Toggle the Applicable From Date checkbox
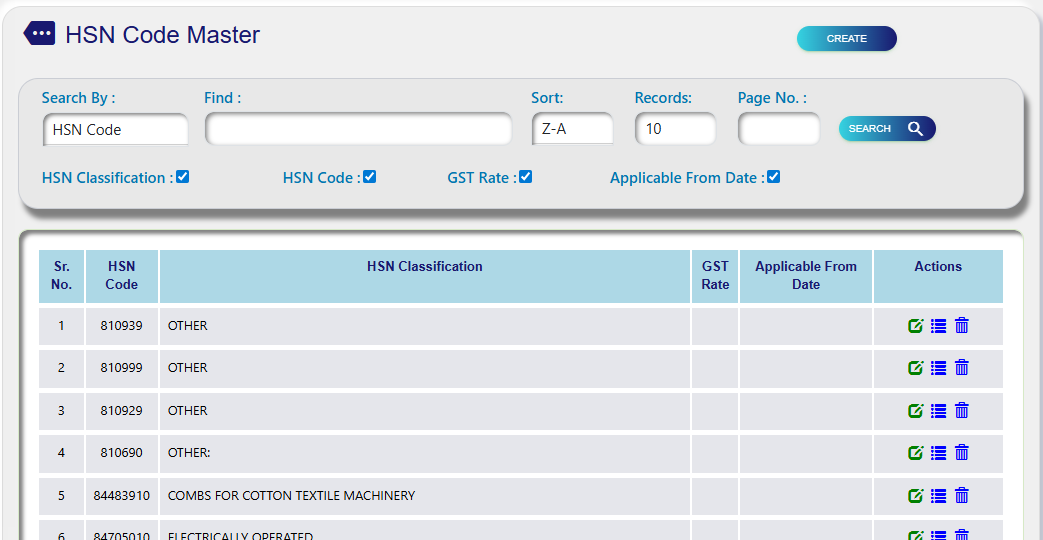The width and height of the screenshot is (1043, 540). (x=773, y=177)
